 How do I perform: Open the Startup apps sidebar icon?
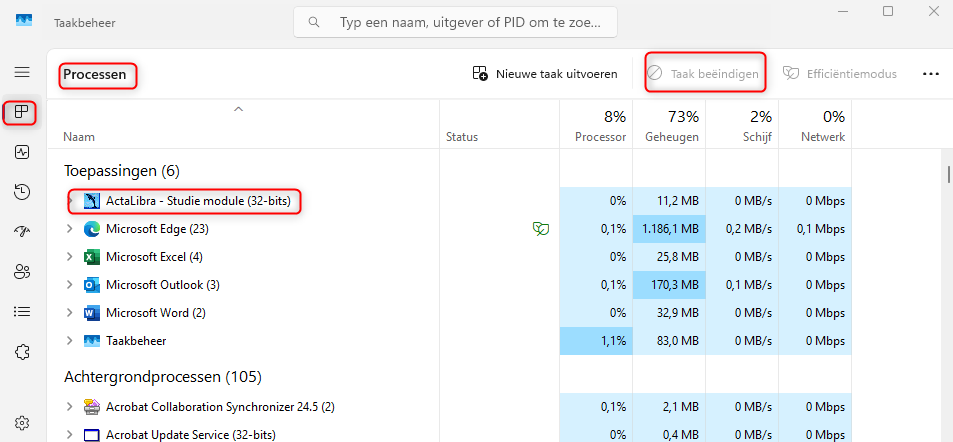(22, 232)
